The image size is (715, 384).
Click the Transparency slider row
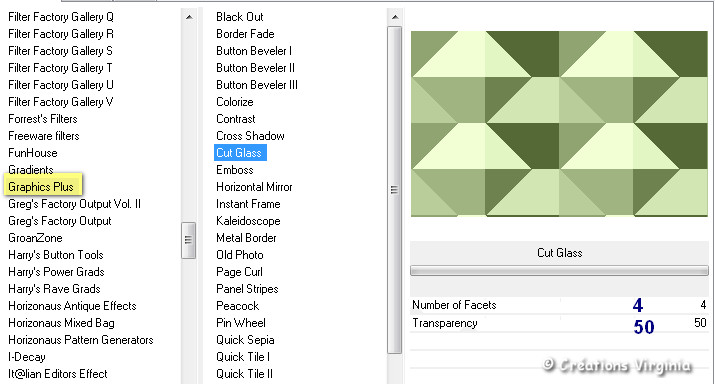(559, 323)
